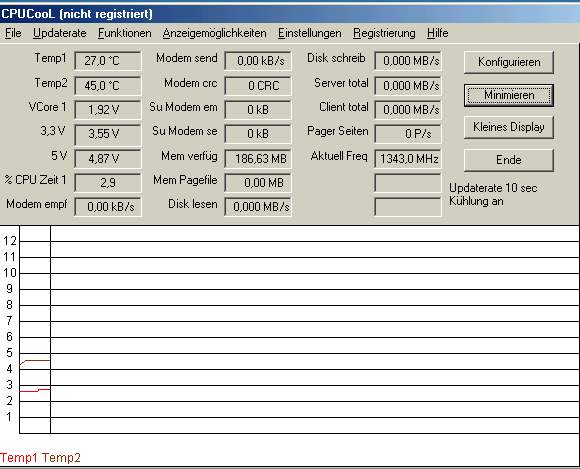Screen dimensions: 580x469
Task: Click the 'Mem verfüg' field label
Action: click(x=189, y=156)
